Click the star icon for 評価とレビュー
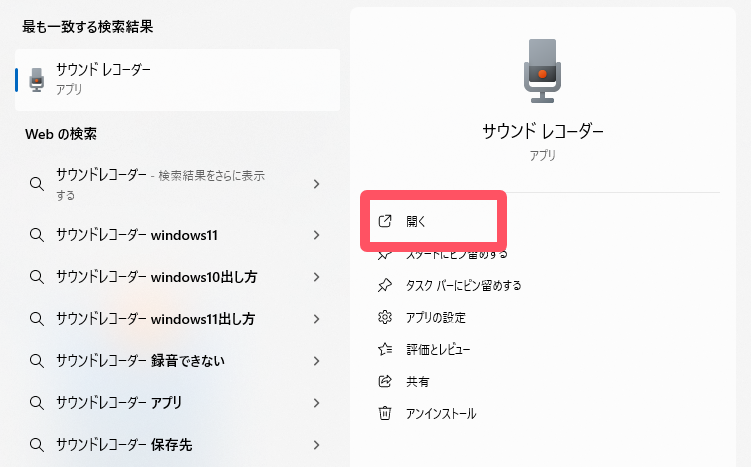The width and height of the screenshot is (751, 467). click(385, 349)
